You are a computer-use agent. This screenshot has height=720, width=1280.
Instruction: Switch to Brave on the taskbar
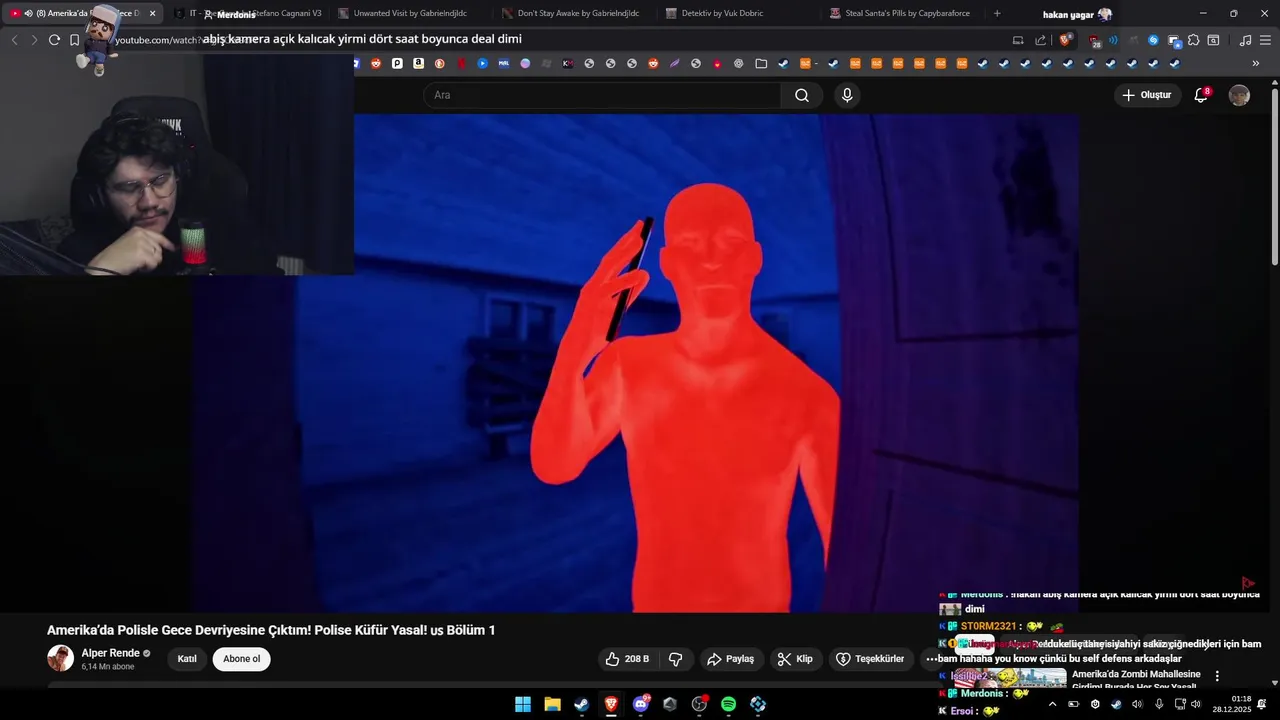pos(610,704)
